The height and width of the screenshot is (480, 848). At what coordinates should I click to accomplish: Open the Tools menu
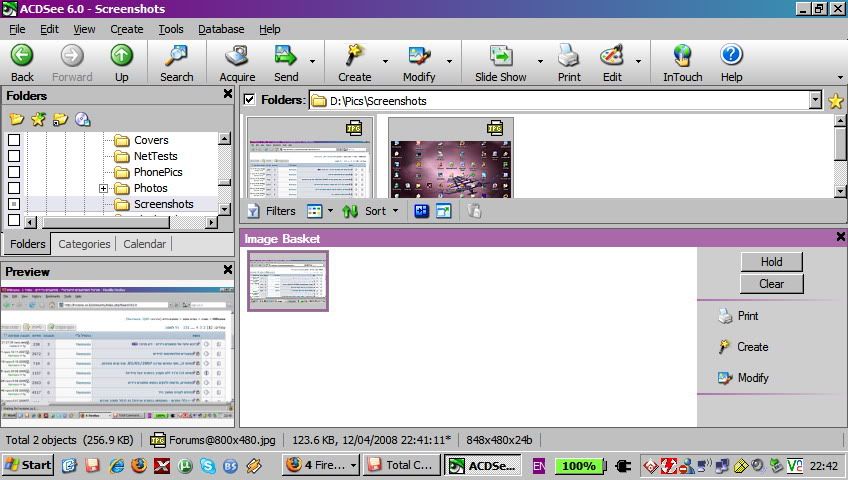click(x=171, y=29)
